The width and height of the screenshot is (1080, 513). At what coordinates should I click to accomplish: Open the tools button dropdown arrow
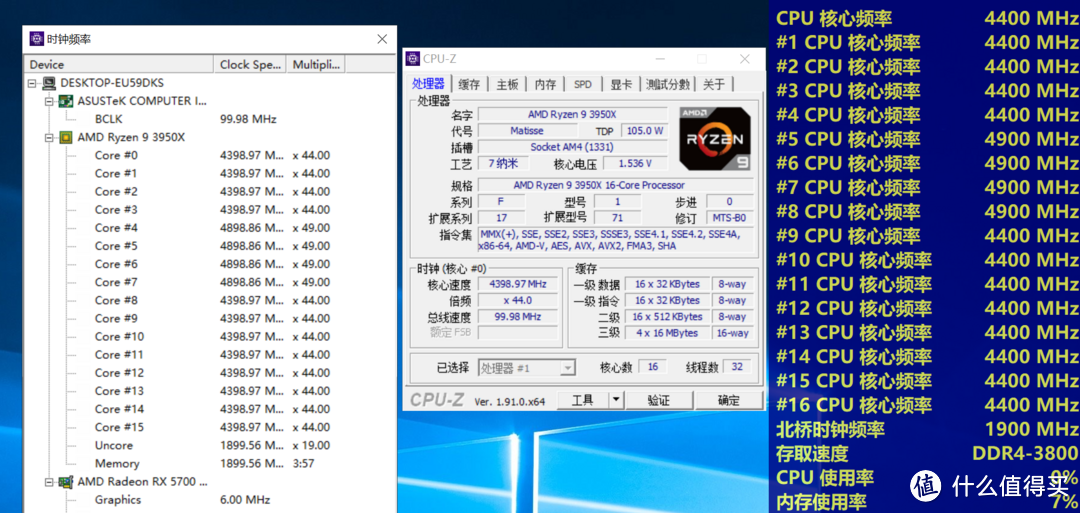tap(616, 400)
